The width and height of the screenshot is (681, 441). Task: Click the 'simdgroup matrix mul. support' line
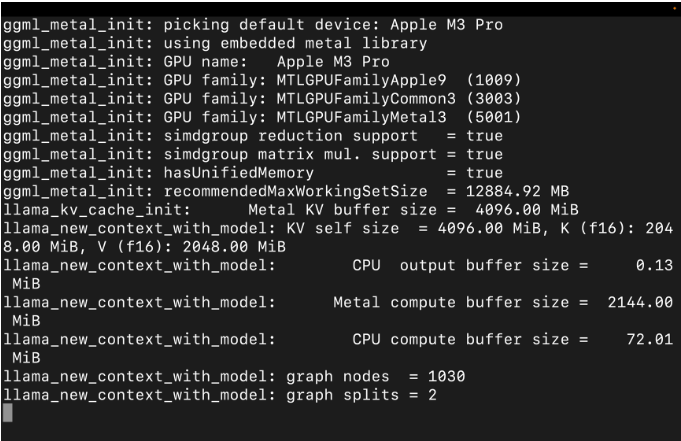(253, 155)
